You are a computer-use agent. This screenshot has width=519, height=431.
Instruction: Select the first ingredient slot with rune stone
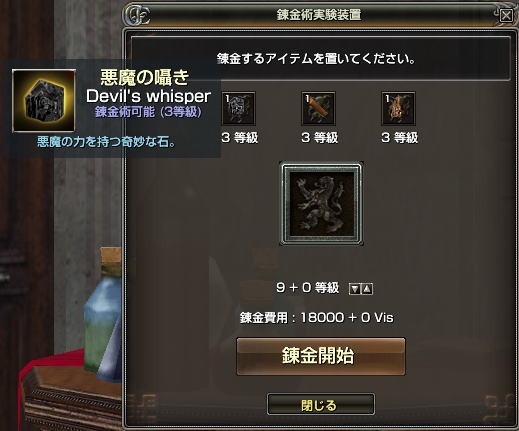click(x=238, y=109)
